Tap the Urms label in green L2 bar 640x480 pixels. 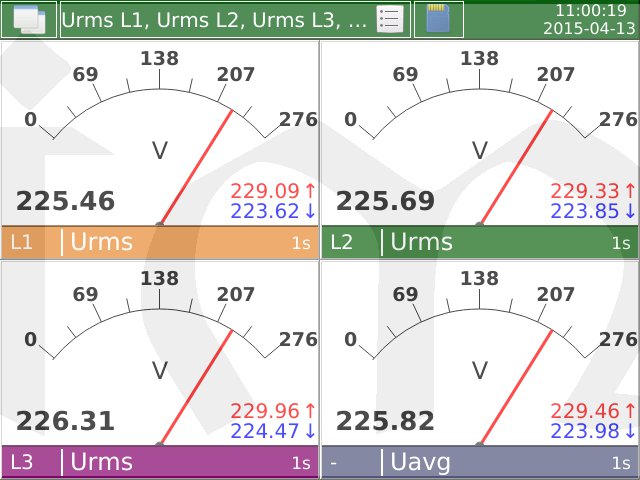(x=421, y=242)
